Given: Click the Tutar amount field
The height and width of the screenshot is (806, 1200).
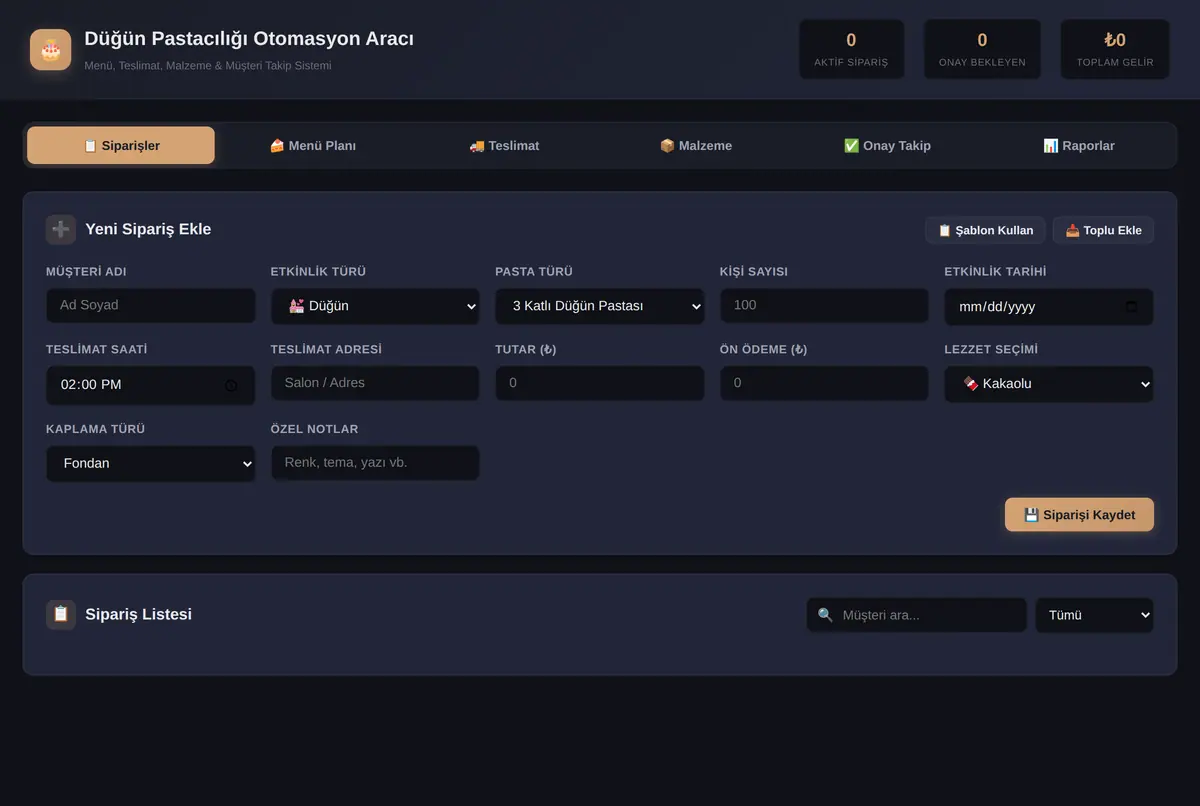Looking at the screenshot, I should (600, 384).
